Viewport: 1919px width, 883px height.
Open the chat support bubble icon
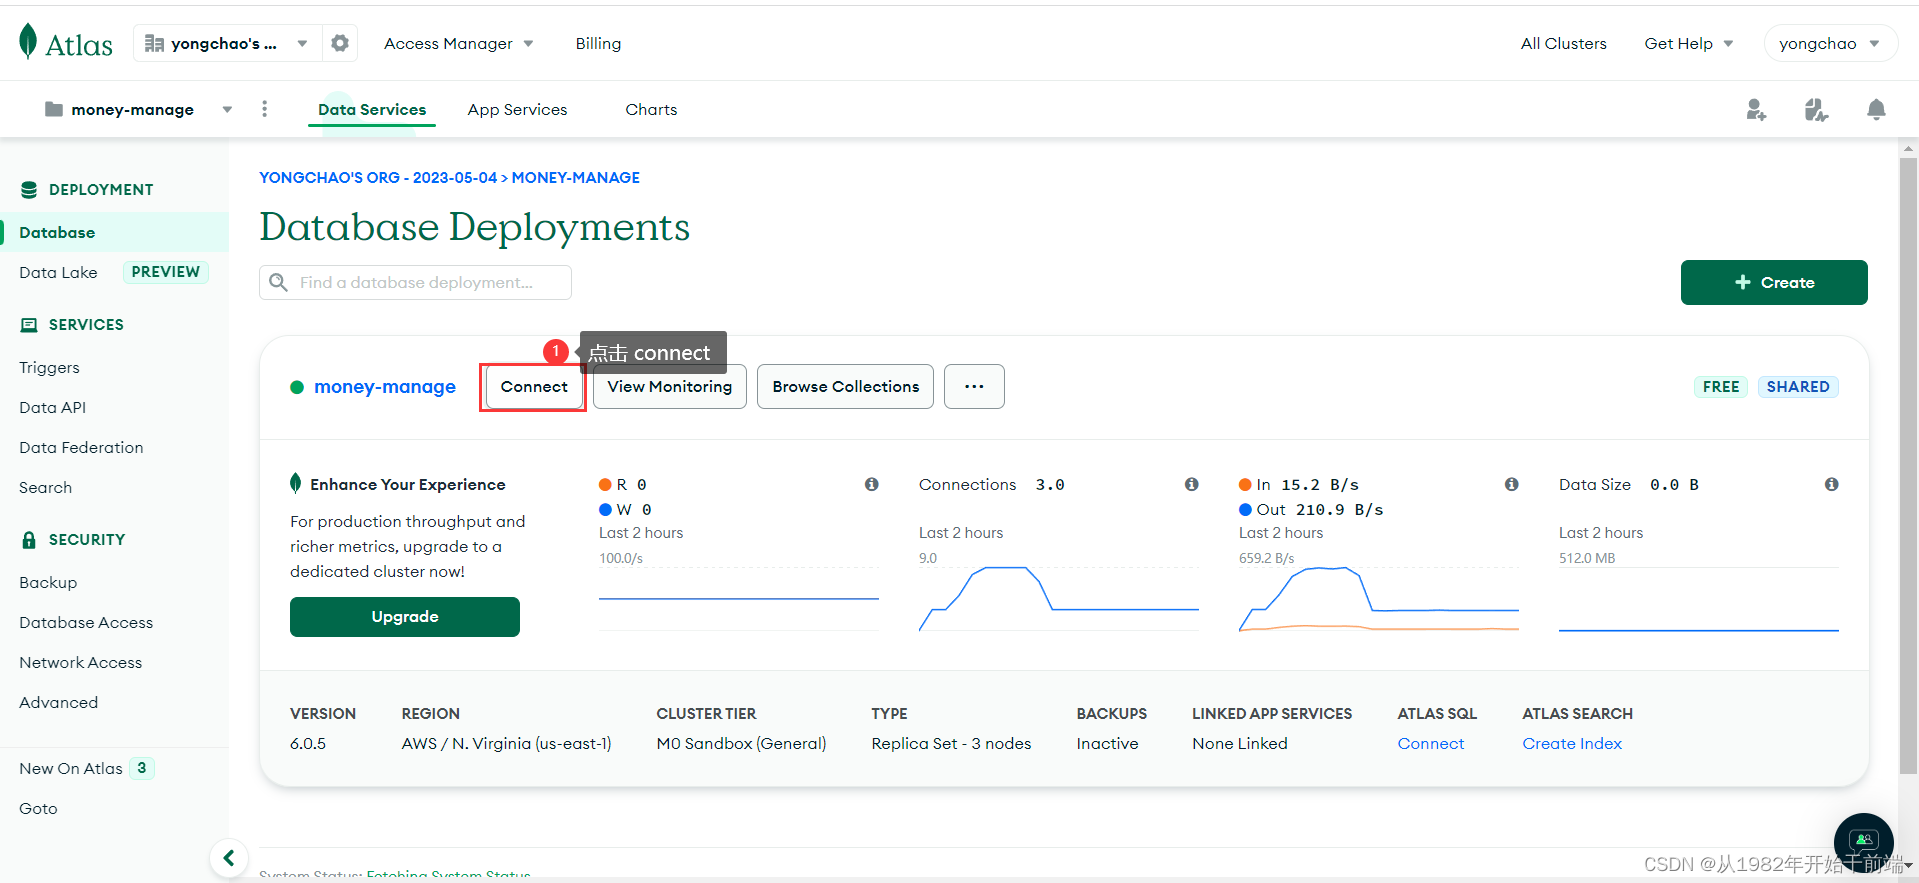click(1864, 841)
